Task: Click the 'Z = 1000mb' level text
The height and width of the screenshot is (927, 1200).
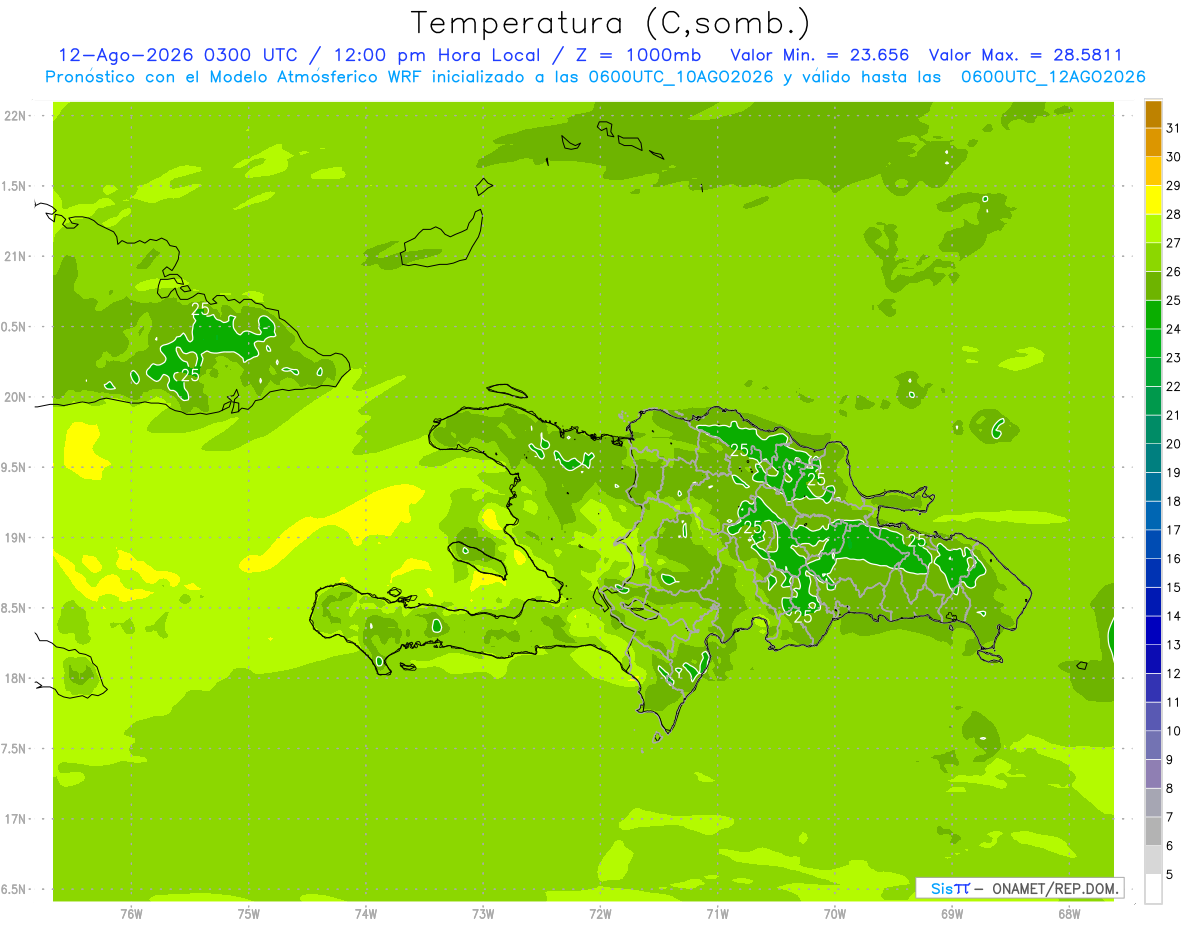Action: 637,55
